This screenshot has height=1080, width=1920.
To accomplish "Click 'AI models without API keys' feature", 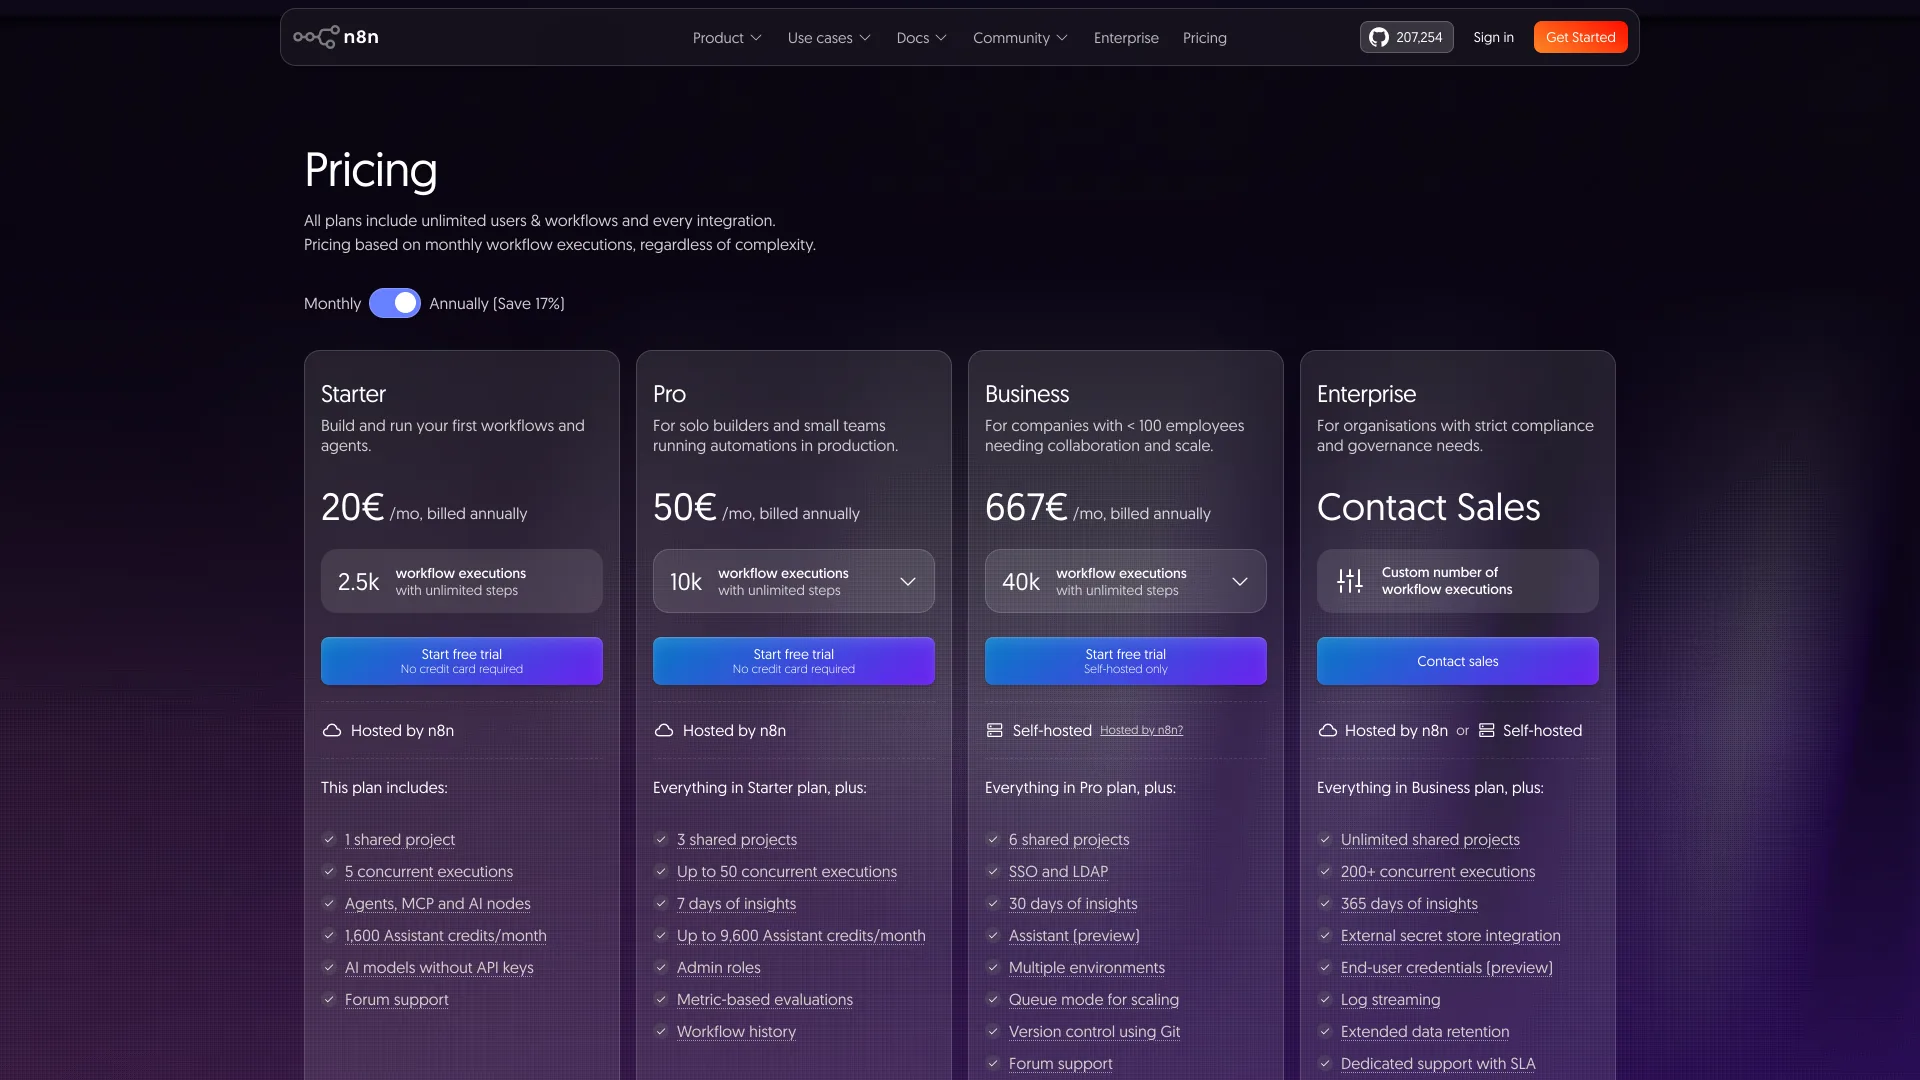I will (439, 968).
